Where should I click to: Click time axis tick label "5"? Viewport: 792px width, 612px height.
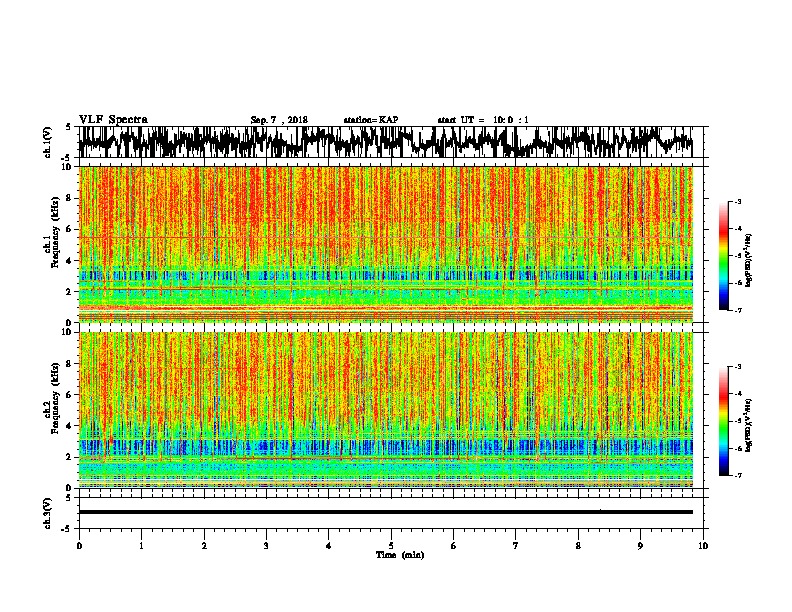point(391,546)
